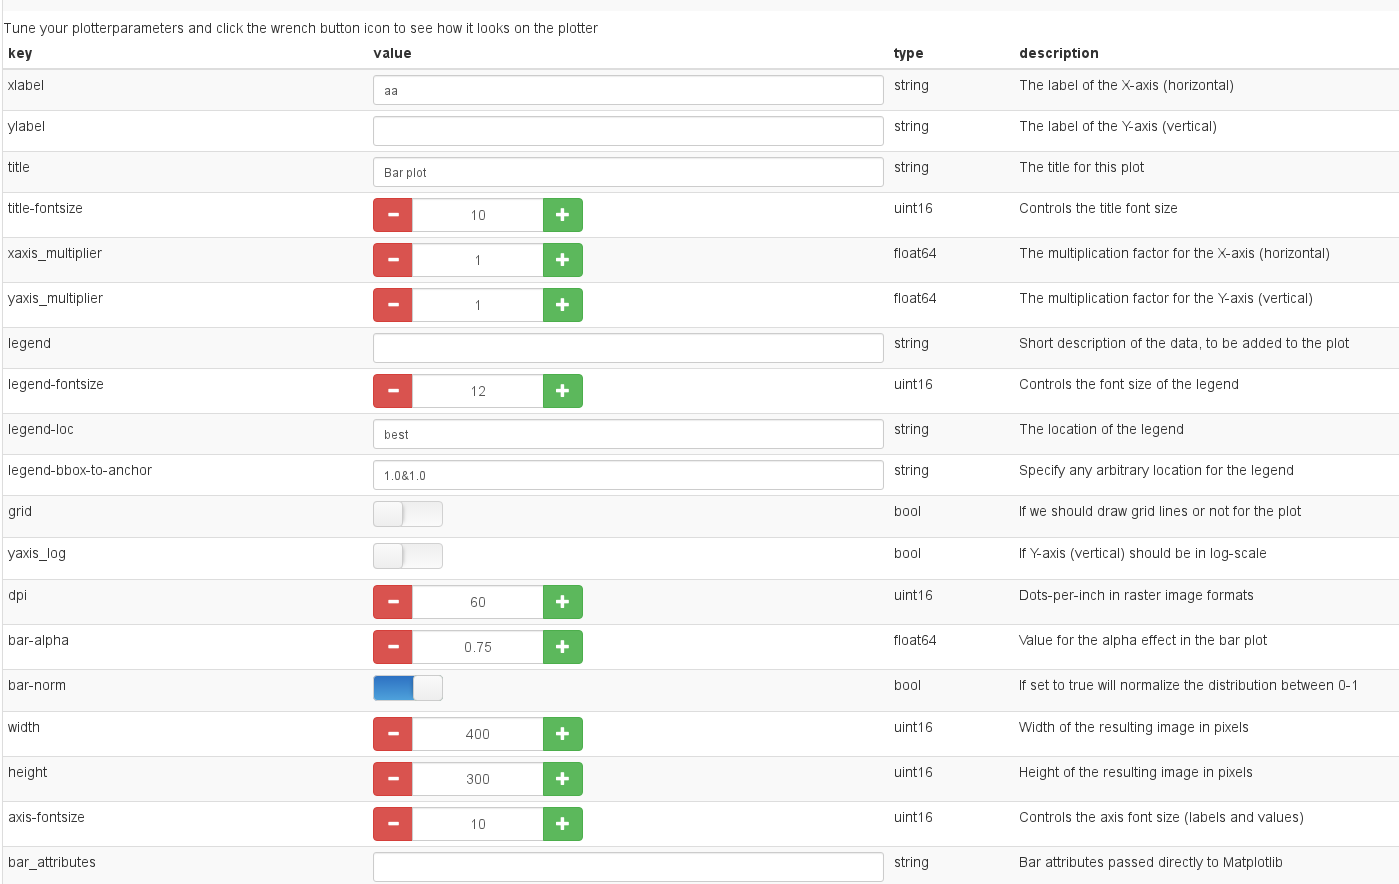Click the 'ylabel' key label

pos(26,126)
